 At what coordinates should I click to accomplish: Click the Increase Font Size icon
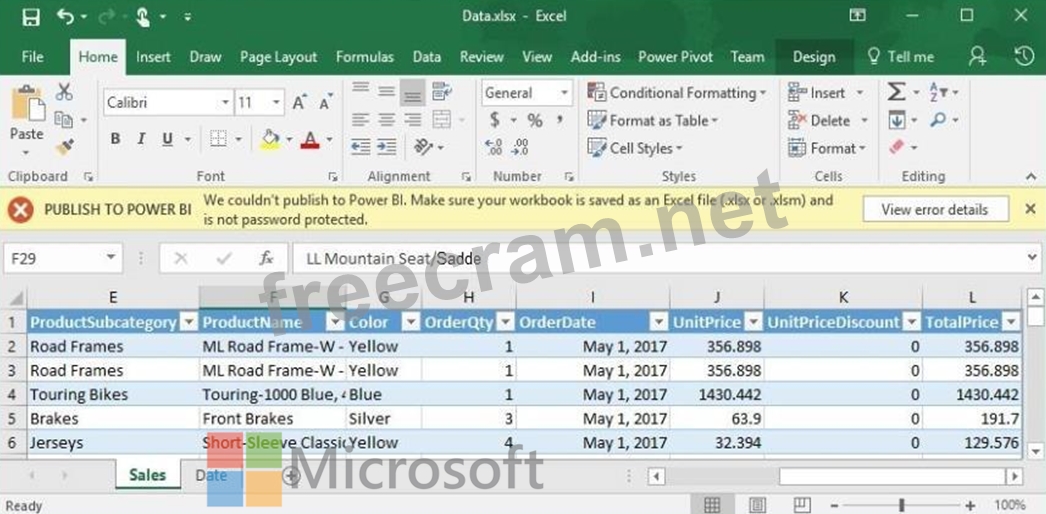pyautogui.click(x=299, y=102)
